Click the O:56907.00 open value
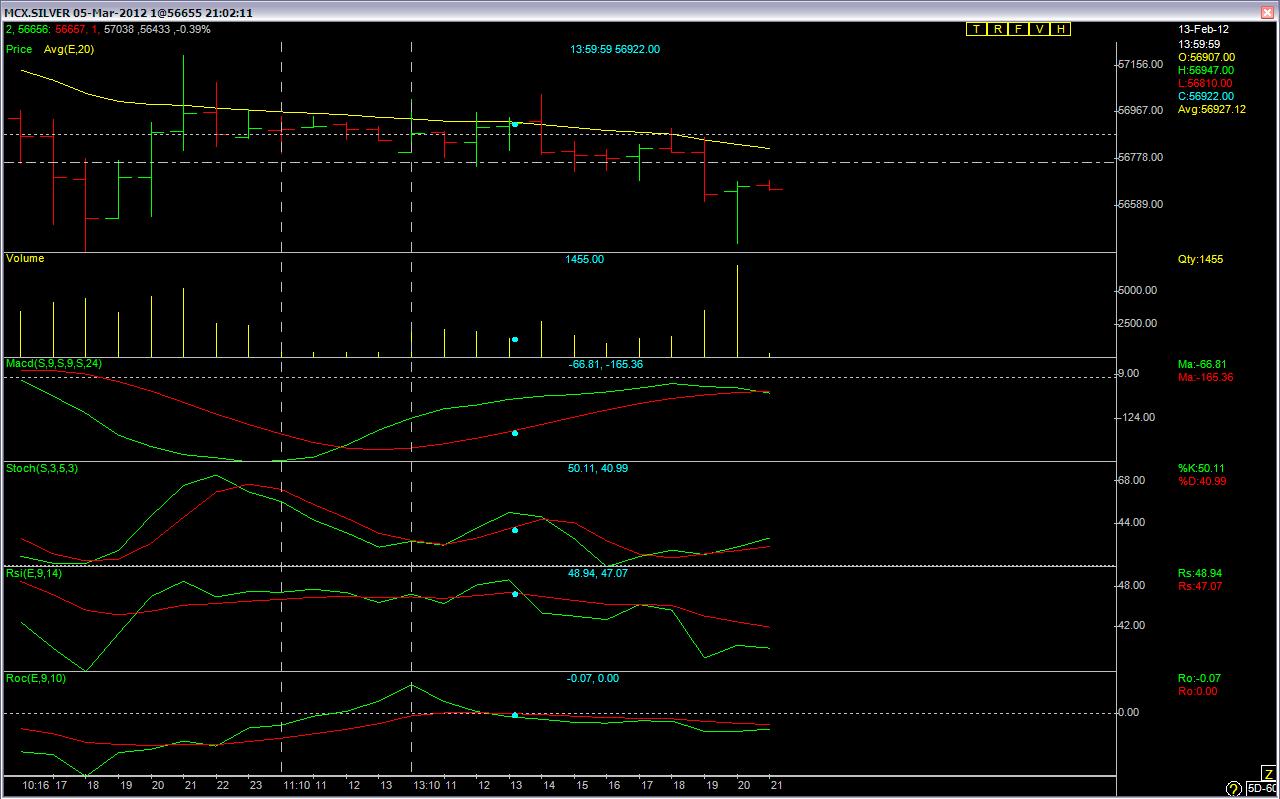This screenshot has height=799, width=1280. pos(1206,58)
